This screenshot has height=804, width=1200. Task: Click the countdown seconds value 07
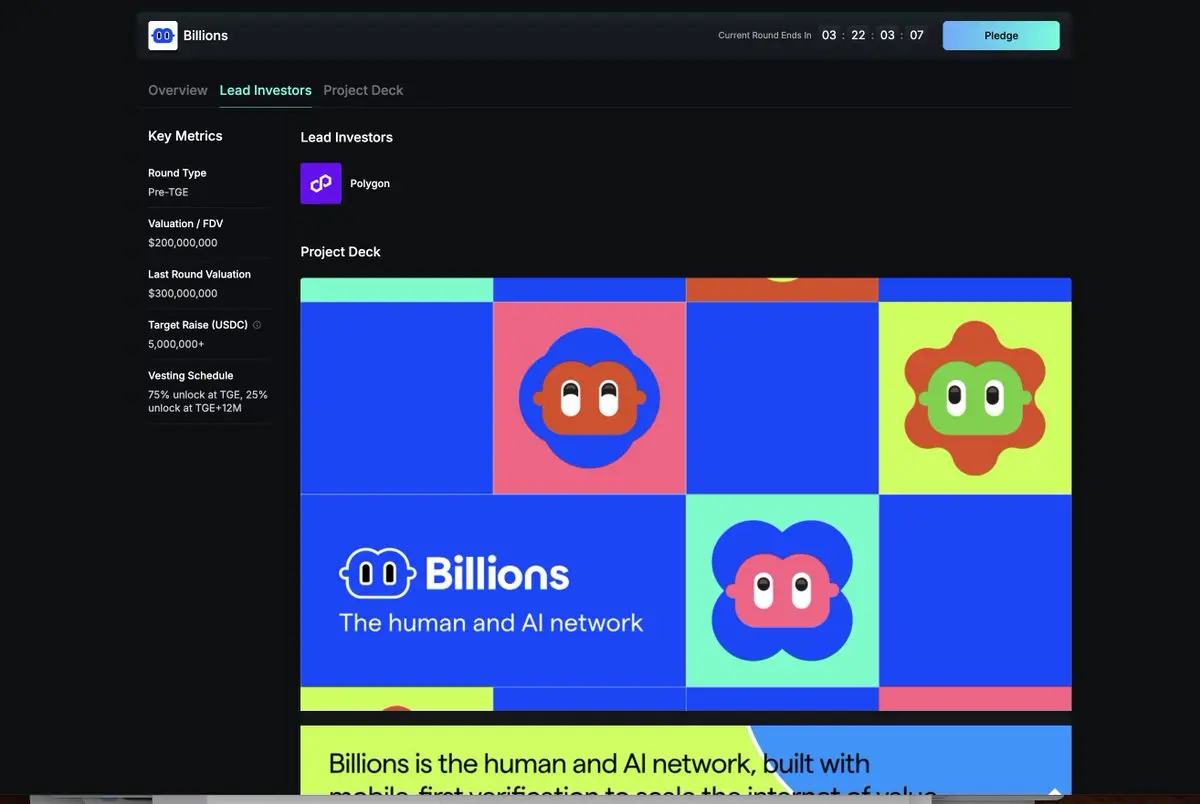point(917,35)
